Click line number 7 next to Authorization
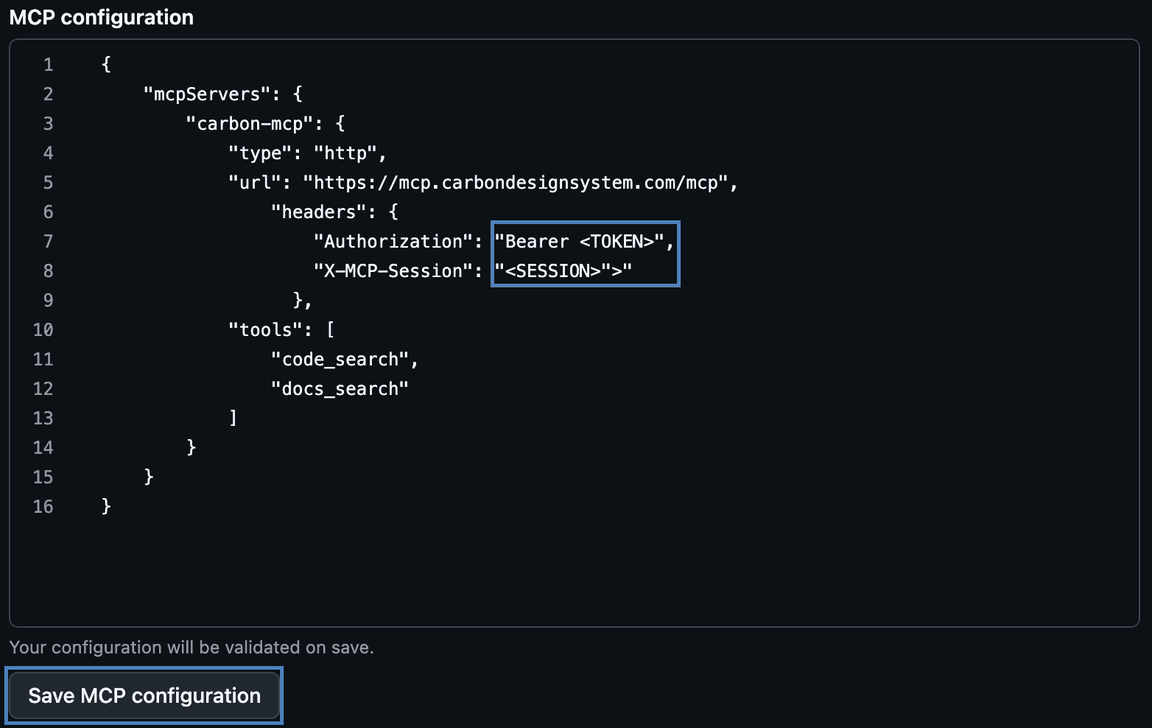This screenshot has width=1152, height=728. [x=47, y=241]
